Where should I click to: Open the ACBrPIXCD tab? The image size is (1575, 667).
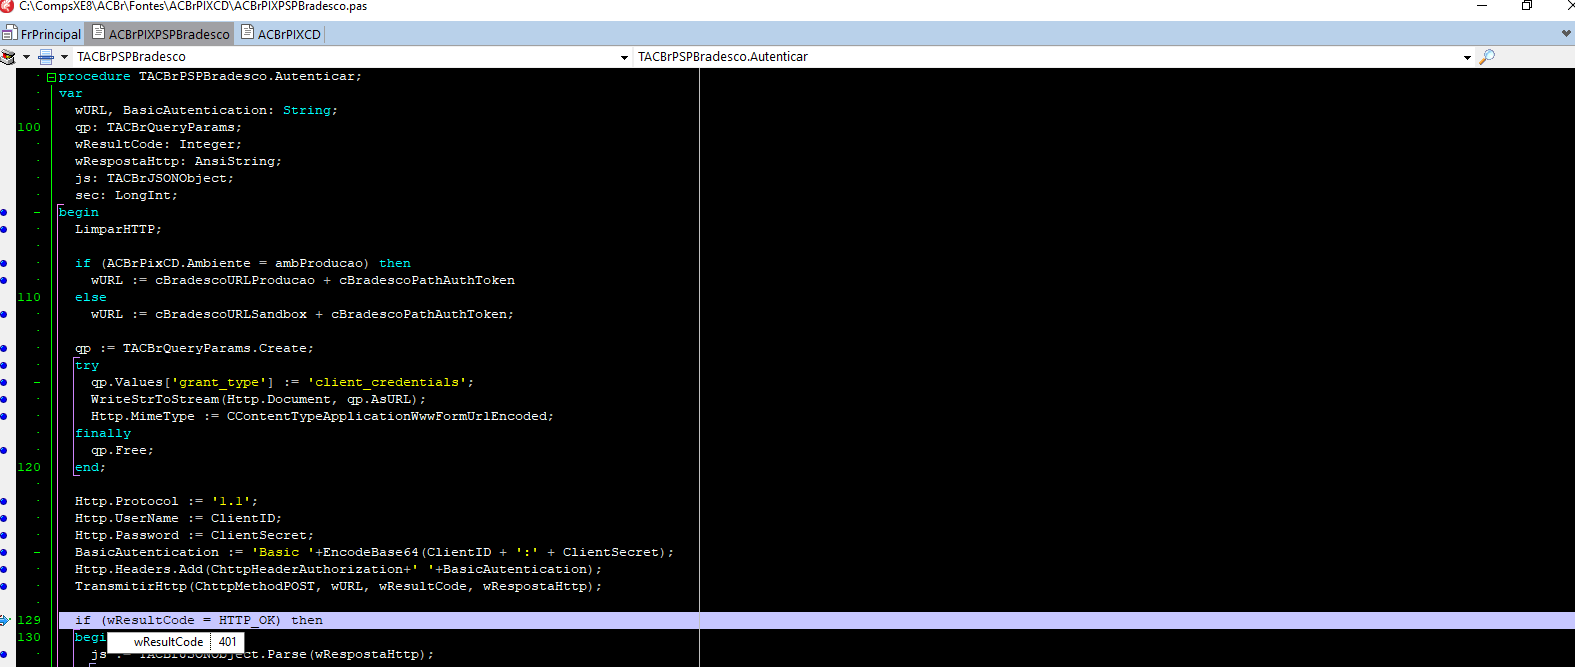coord(281,34)
